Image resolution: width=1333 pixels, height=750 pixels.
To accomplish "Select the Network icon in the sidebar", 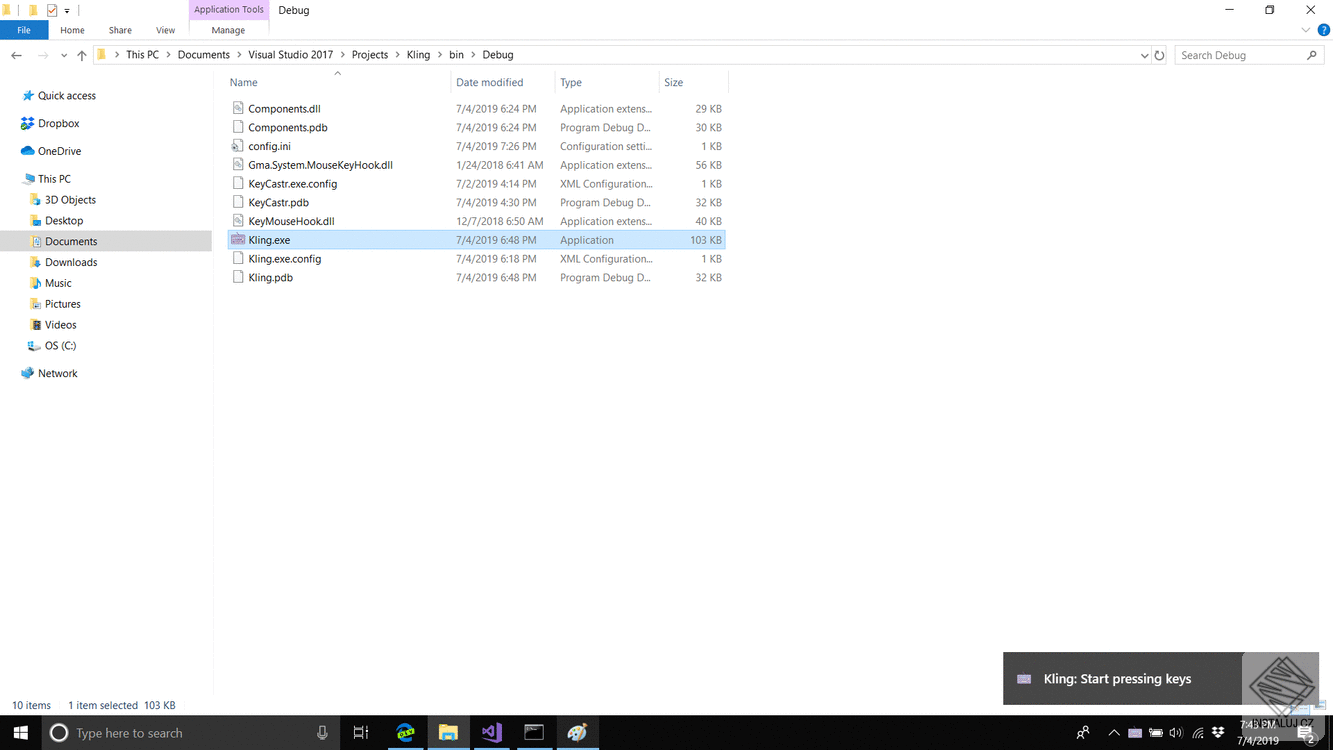I will pyautogui.click(x=27, y=373).
